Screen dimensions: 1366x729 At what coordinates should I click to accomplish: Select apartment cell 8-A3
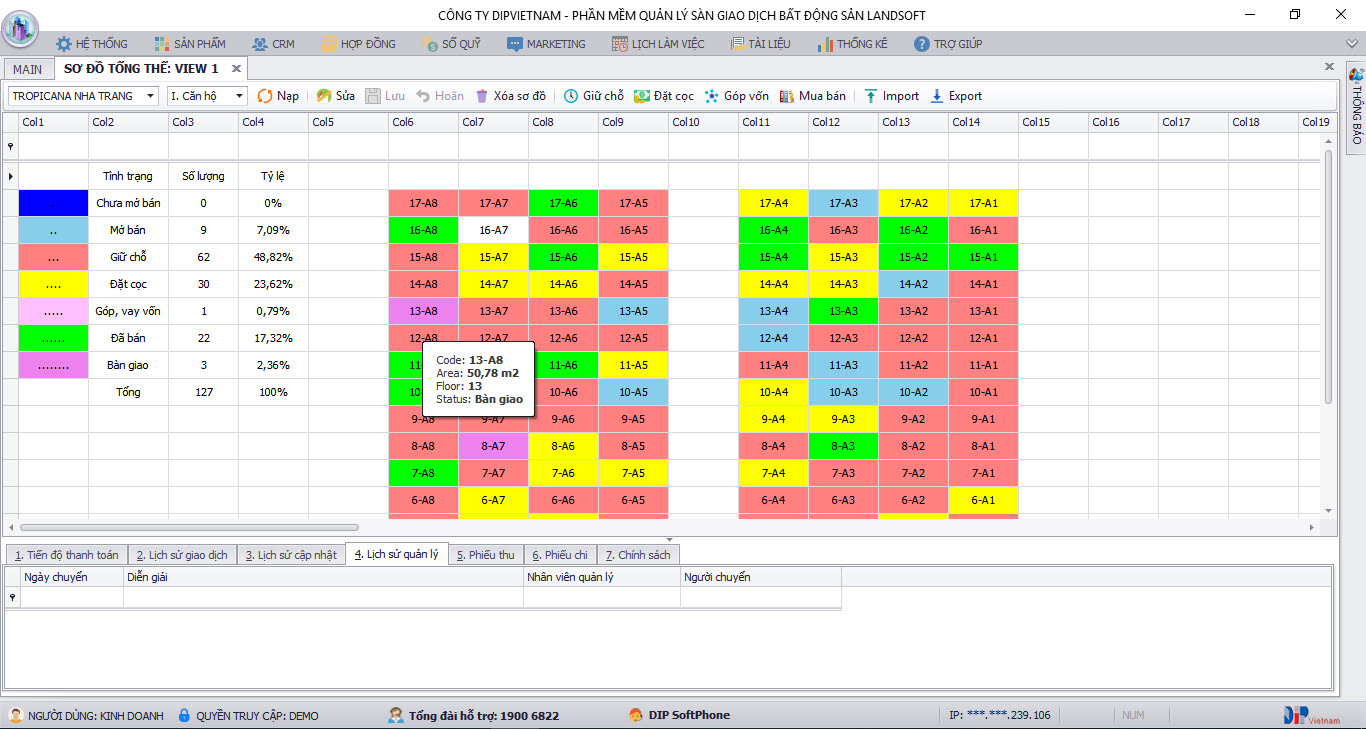click(x=843, y=446)
